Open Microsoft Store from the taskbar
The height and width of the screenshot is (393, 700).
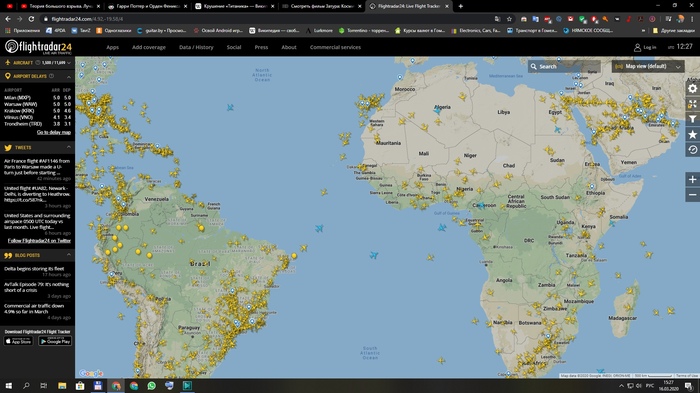tap(80, 385)
